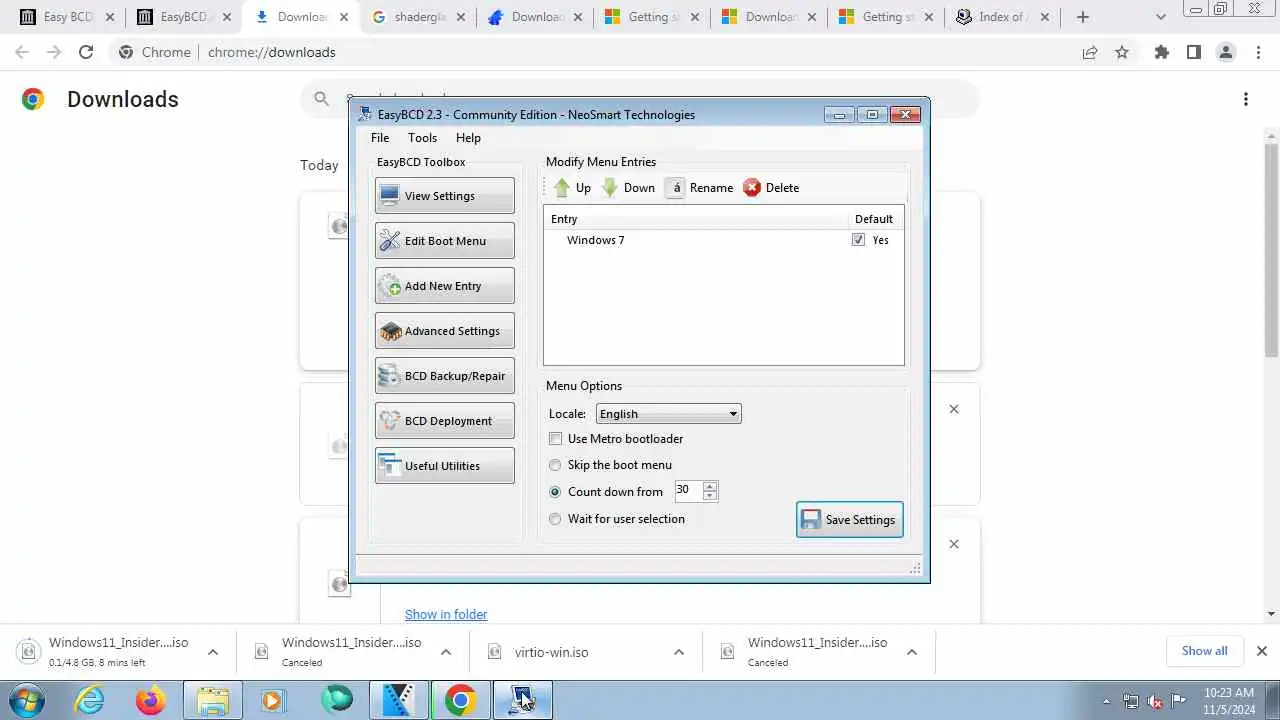Viewport: 1280px width, 720px height.
Task: Rename the selected boot entry
Action: pos(699,188)
